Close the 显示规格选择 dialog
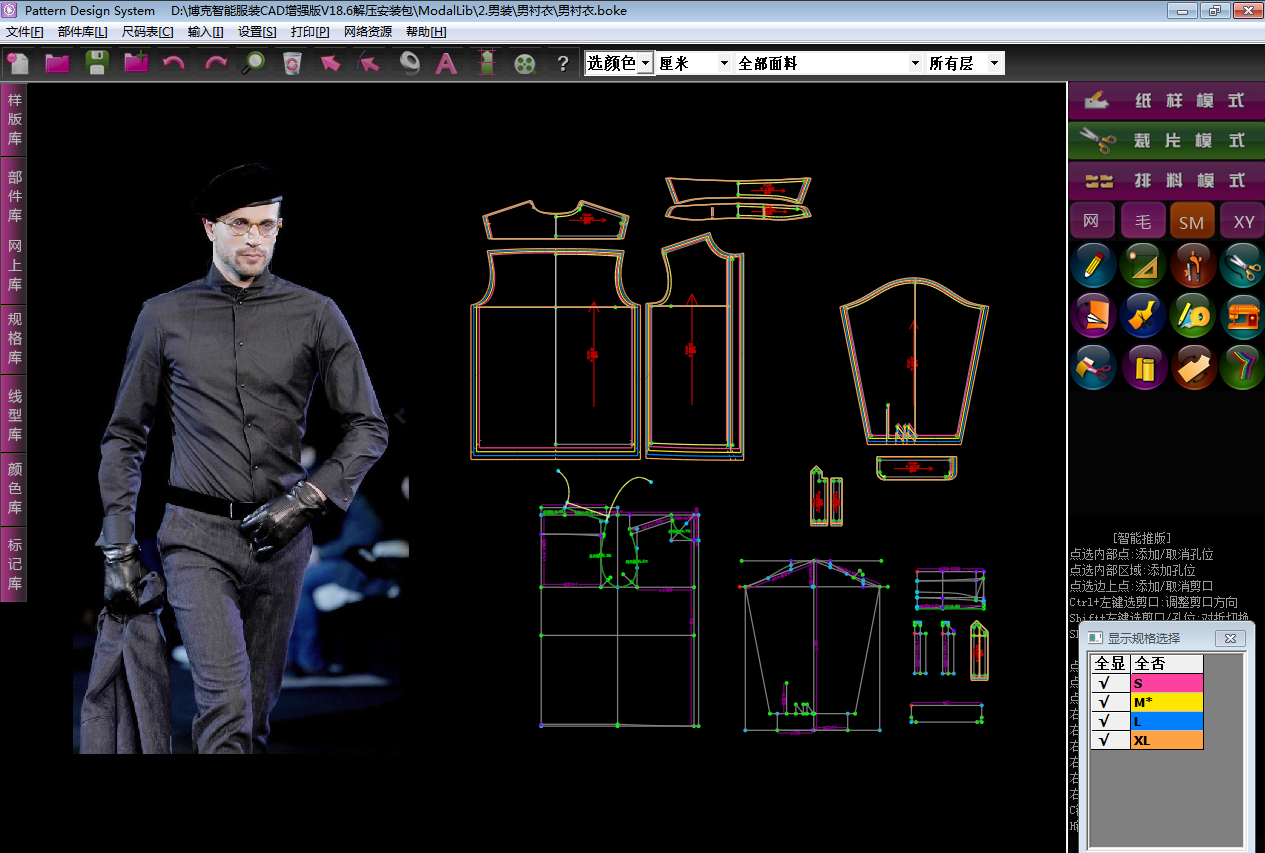Viewport: 1265px width, 853px height. tap(1230, 638)
